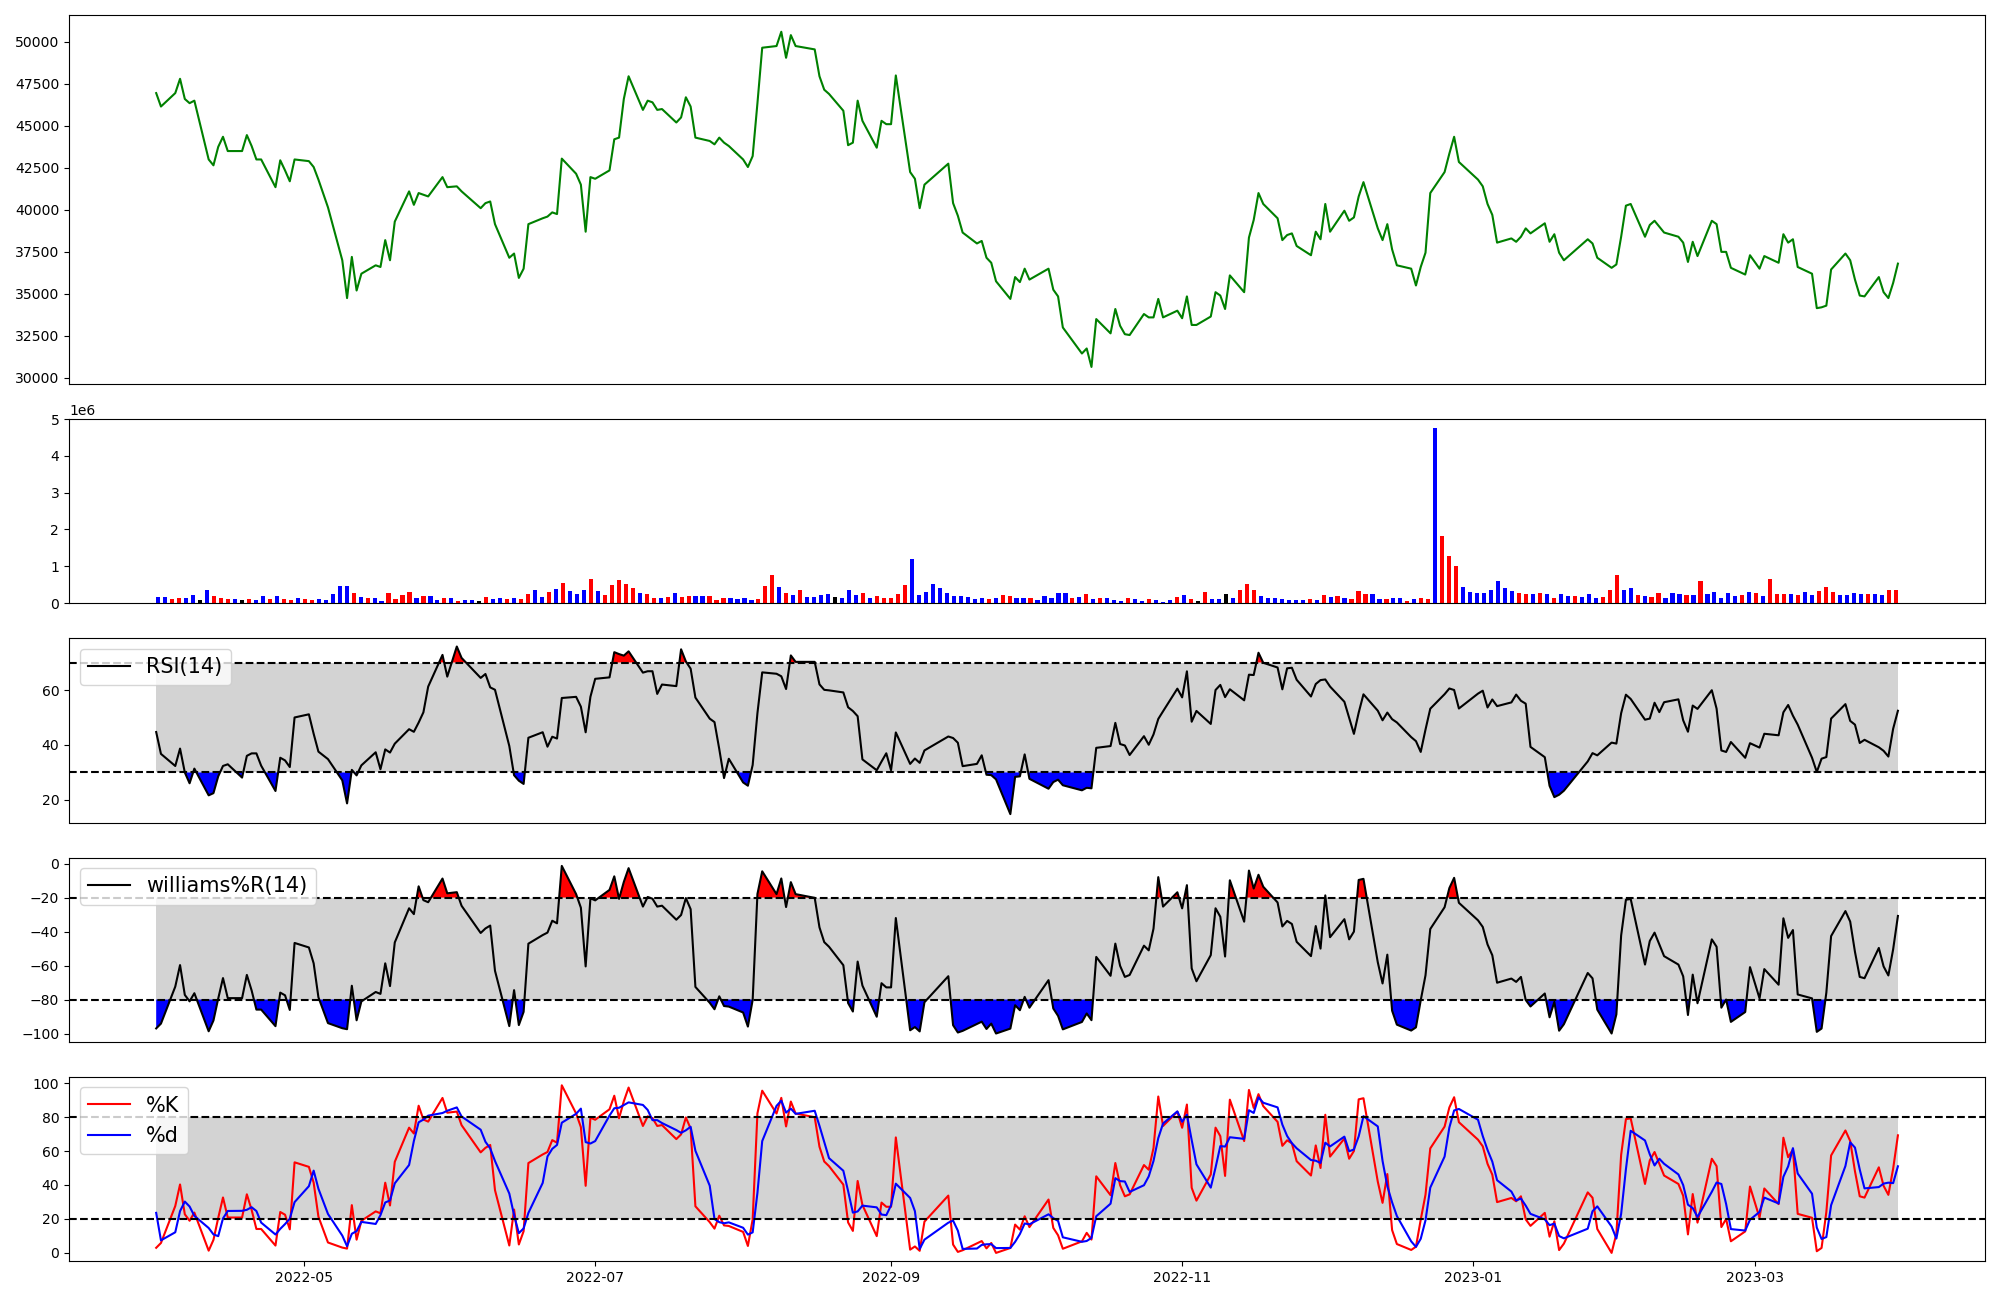
Task: Click the %K legend text
Action: click(162, 1105)
